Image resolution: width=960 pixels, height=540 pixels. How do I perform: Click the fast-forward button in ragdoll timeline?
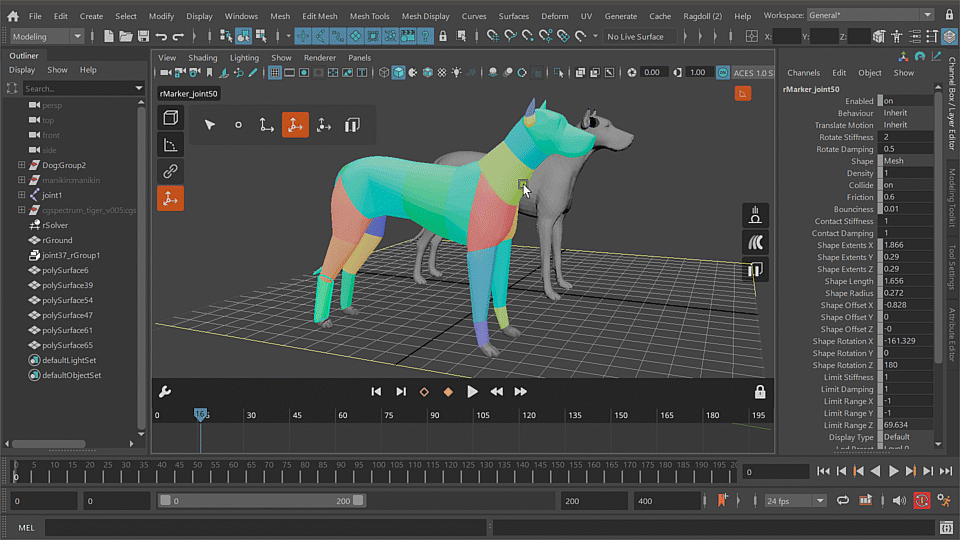coord(520,392)
